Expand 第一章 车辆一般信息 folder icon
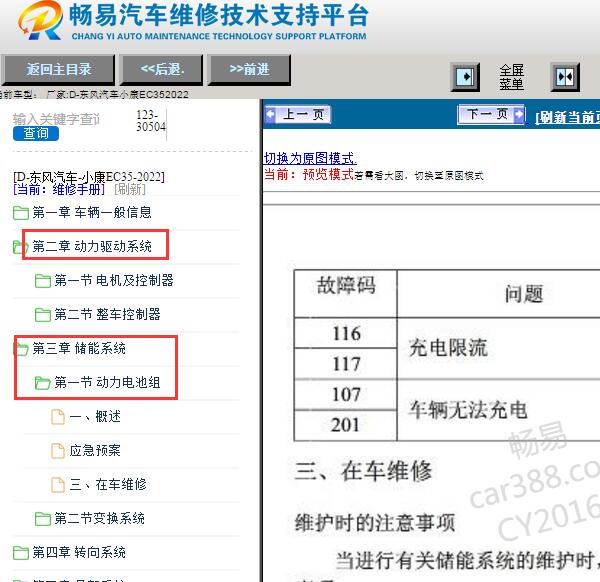The width and height of the screenshot is (600, 582). tap(21, 213)
